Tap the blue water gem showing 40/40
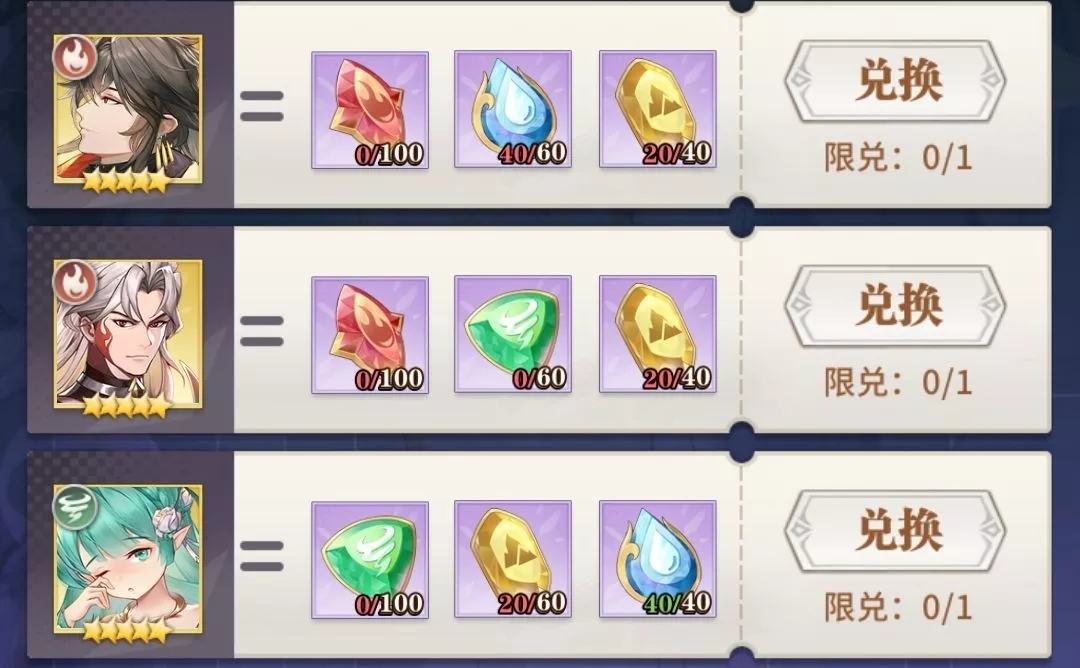 pyautogui.click(x=658, y=559)
